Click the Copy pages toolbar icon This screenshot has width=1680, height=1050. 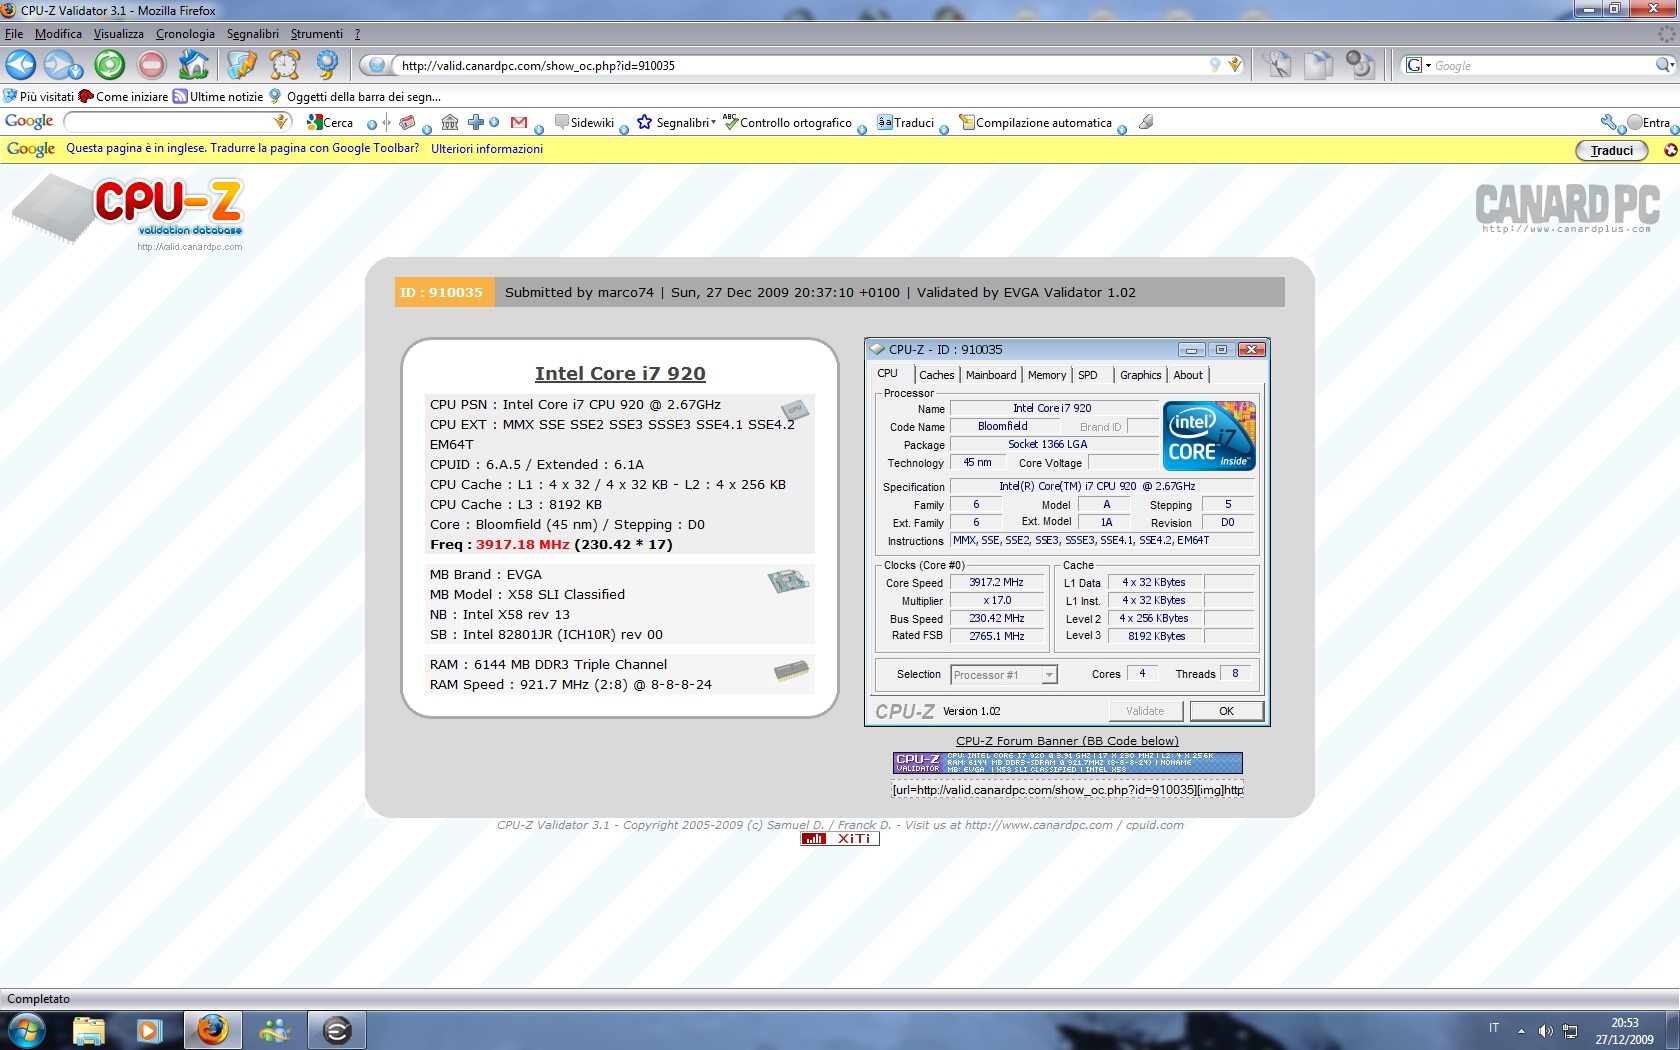1318,65
